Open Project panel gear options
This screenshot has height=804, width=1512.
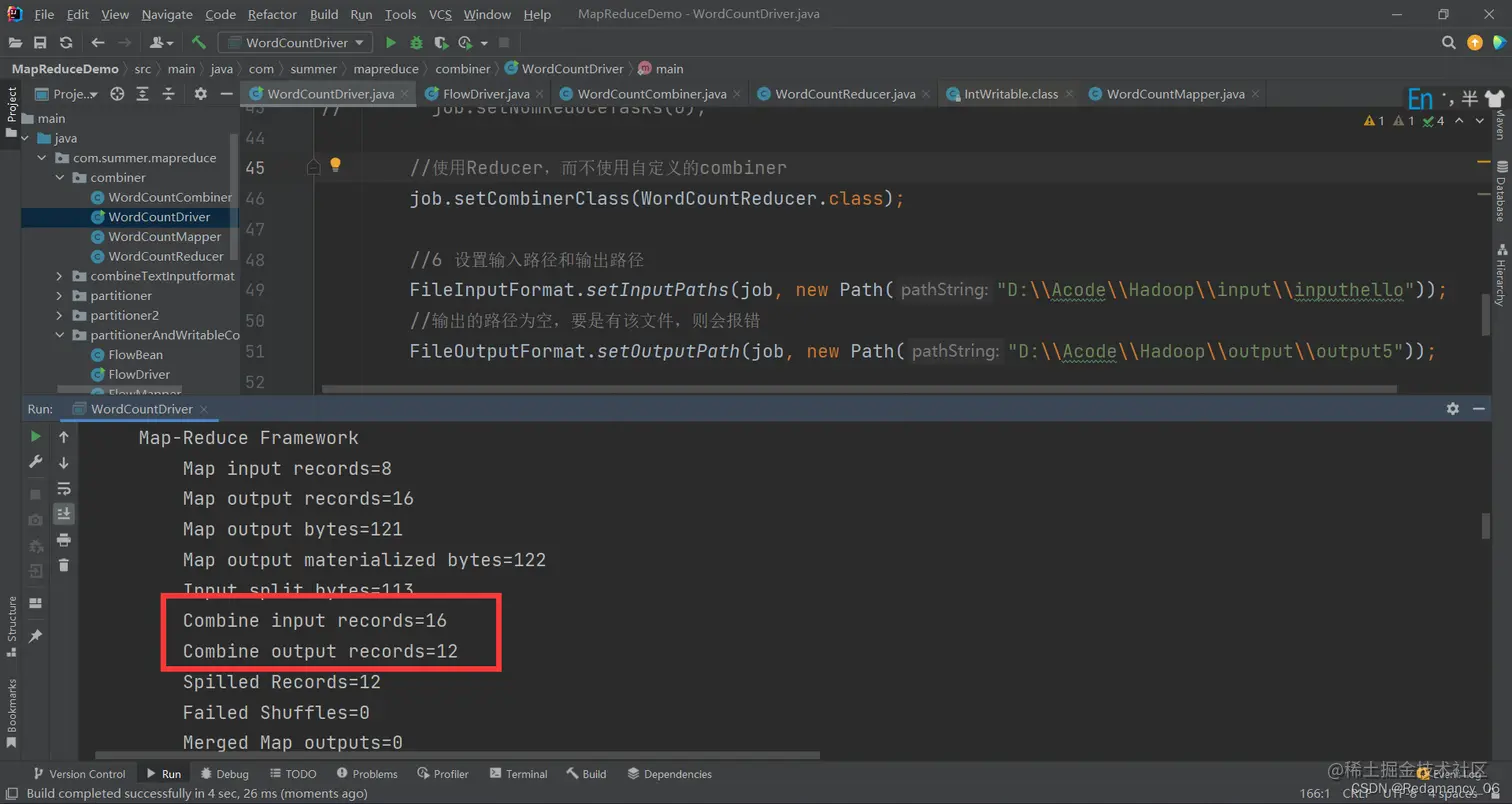coord(200,94)
